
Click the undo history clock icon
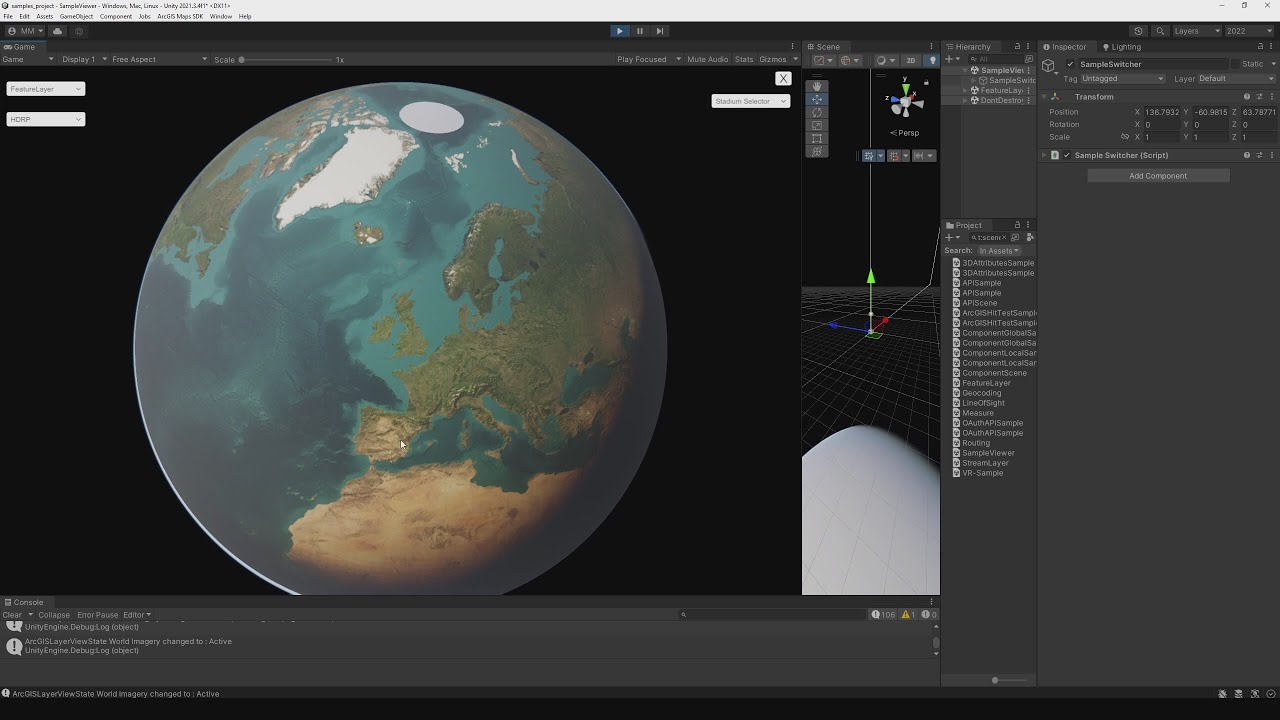(x=1138, y=31)
